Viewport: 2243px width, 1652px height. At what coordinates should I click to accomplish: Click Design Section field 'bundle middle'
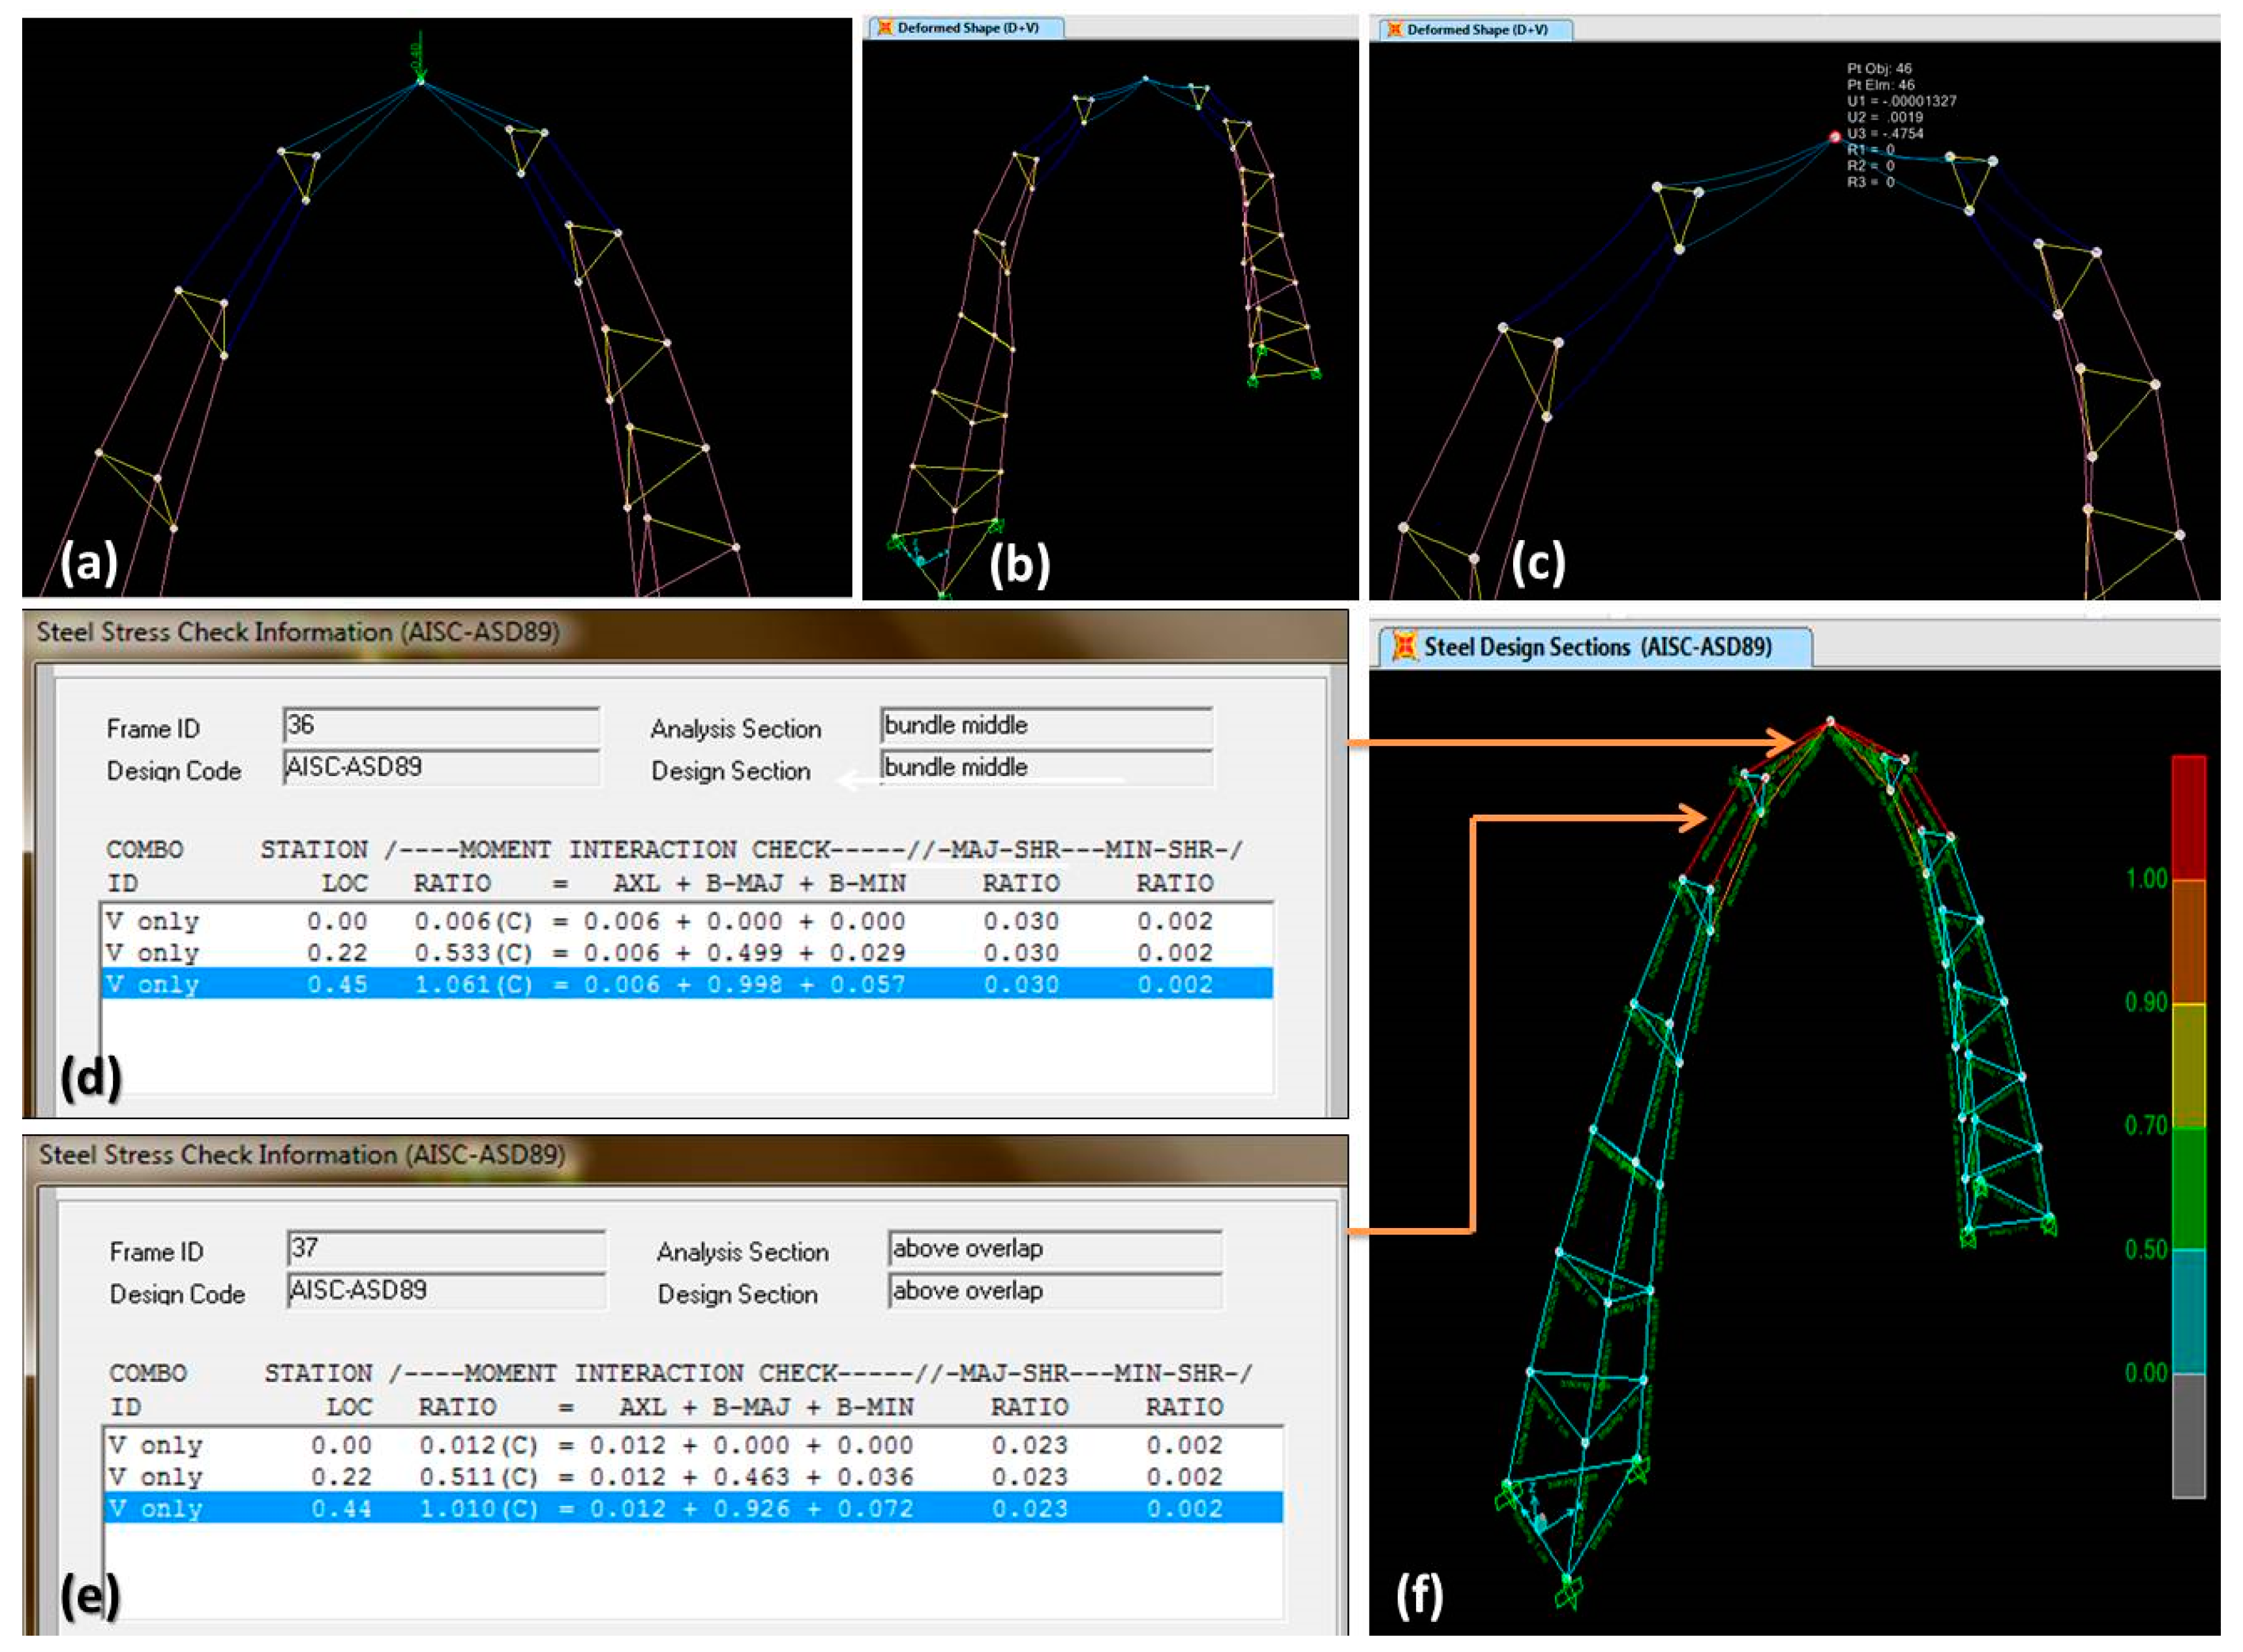[1045, 767]
